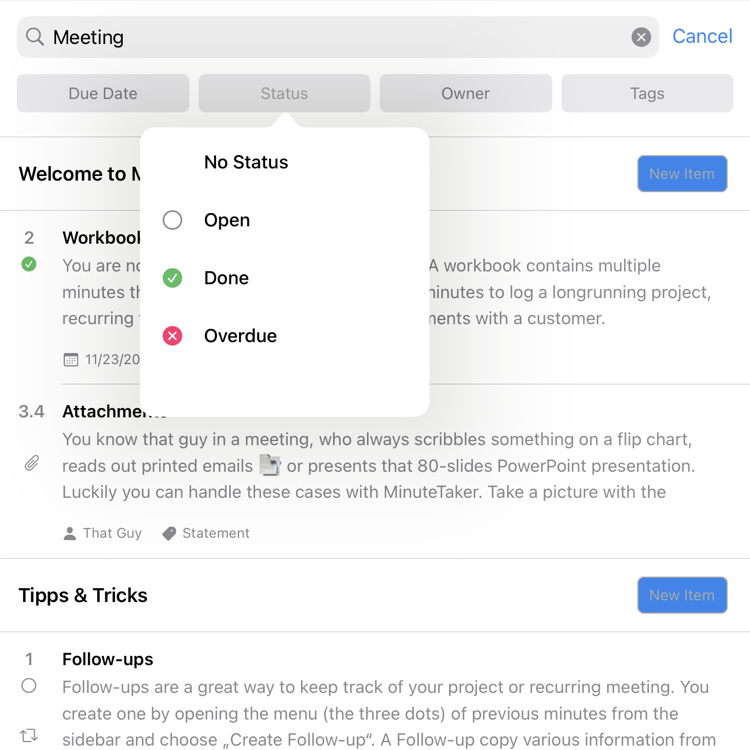Image resolution: width=750 pixels, height=750 pixels.
Task: Add New Item to the Welcome section
Action: [682, 174]
